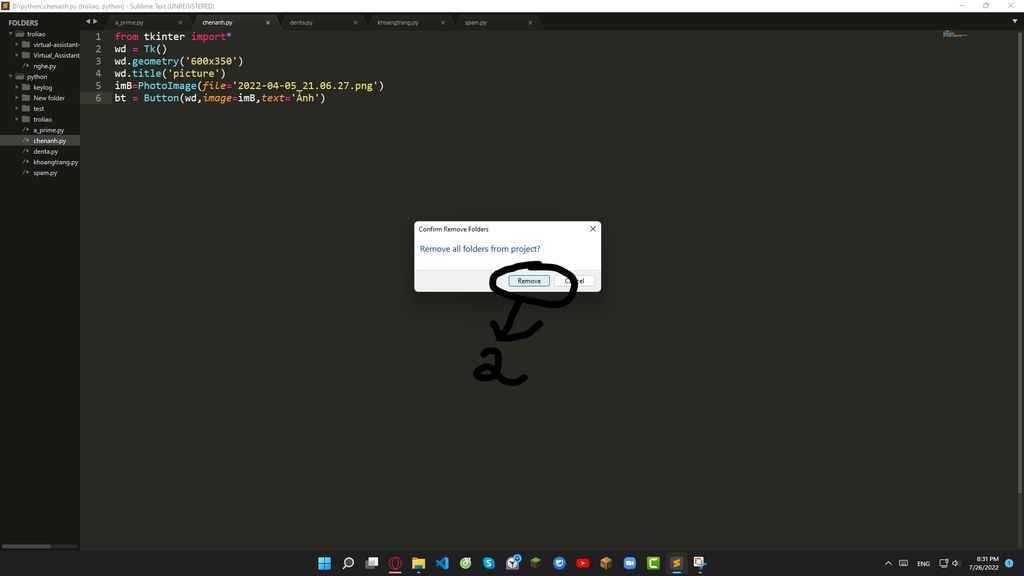Open Snipping Tool icon on the taskbar

pos(700,563)
